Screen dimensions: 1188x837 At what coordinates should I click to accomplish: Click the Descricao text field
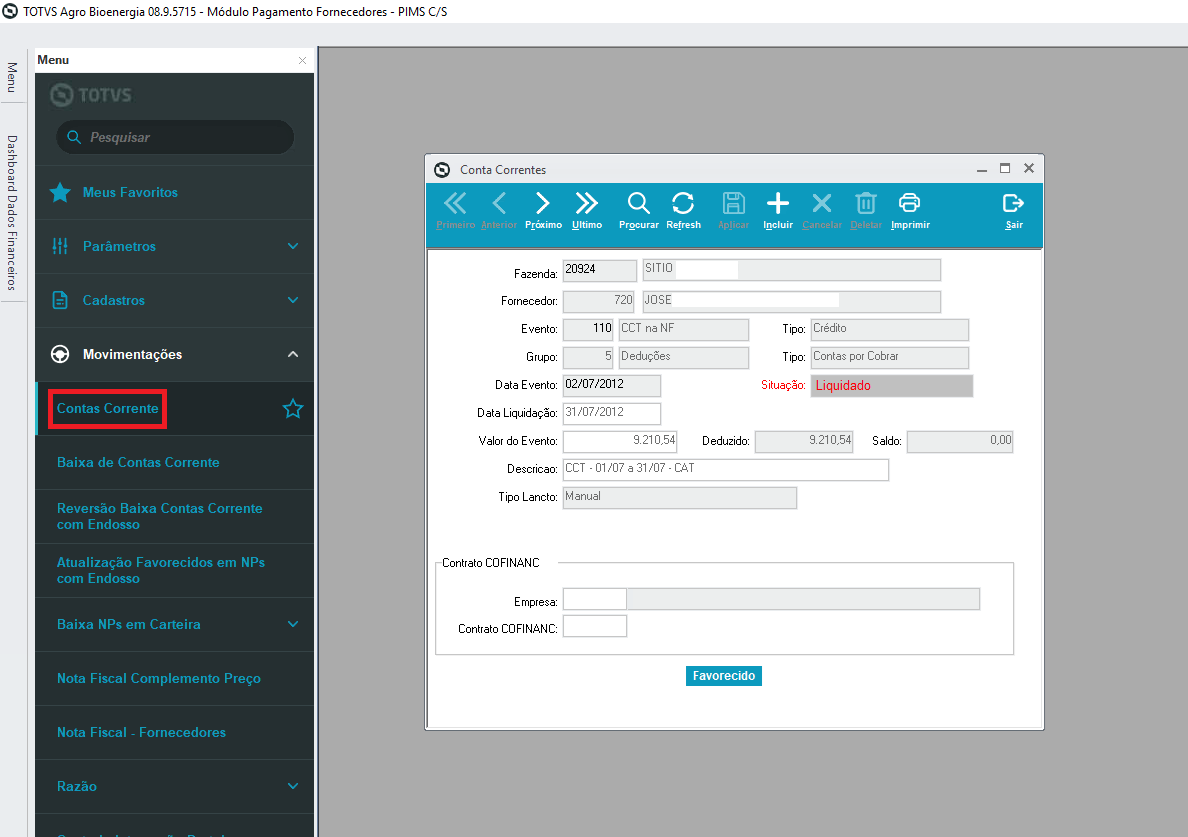coord(726,470)
